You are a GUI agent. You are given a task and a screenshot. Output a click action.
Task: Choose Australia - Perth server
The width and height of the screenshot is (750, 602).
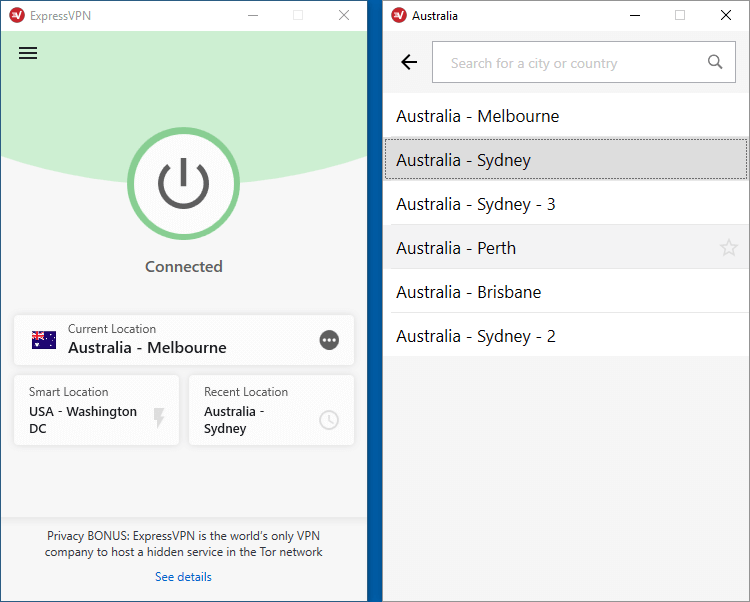coord(566,248)
